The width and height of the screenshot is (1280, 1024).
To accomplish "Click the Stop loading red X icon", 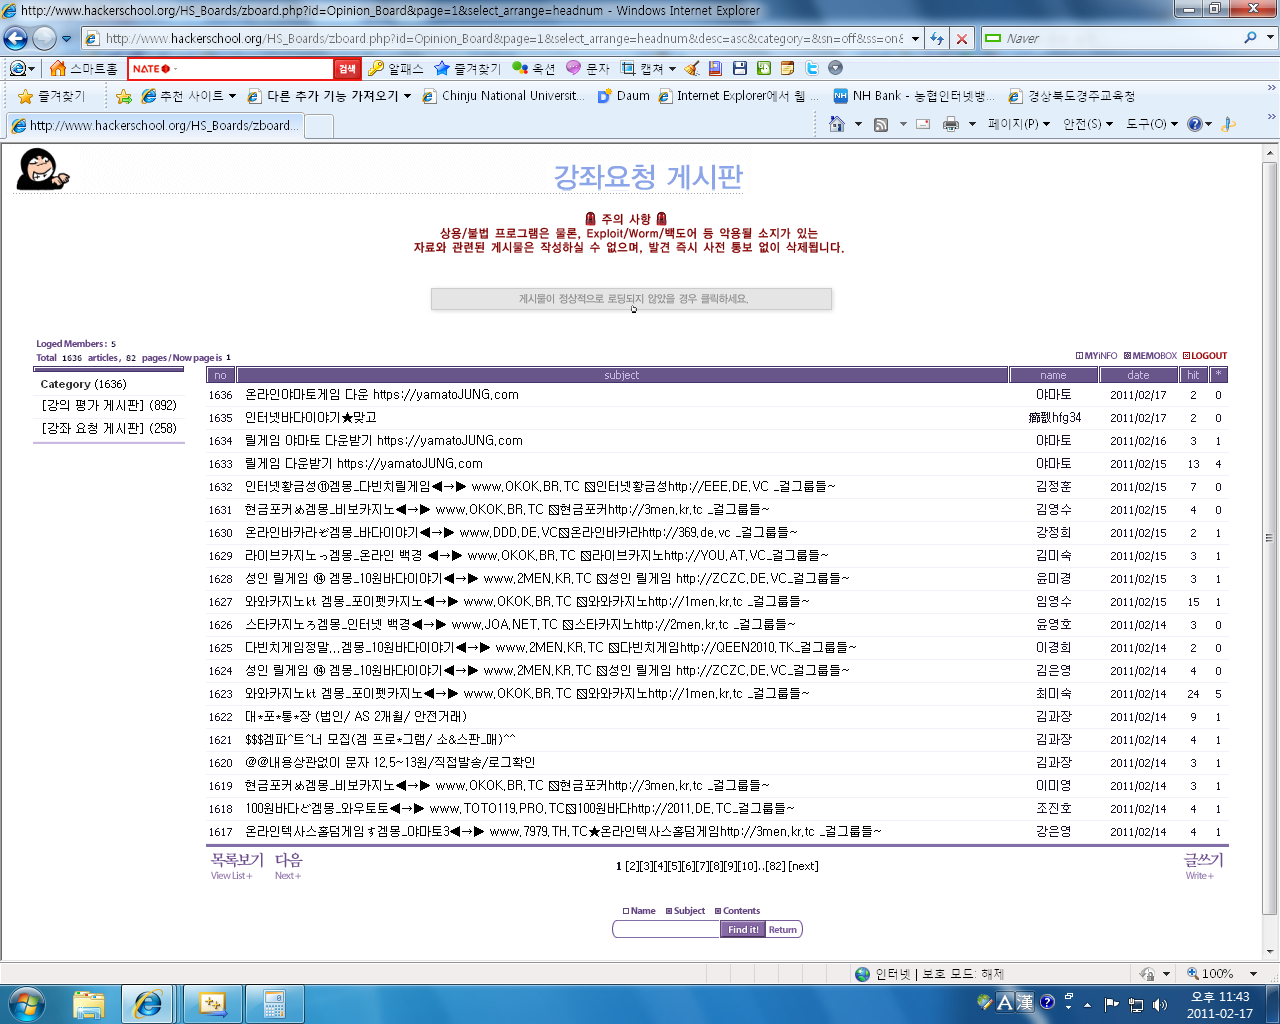I will click(961, 39).
